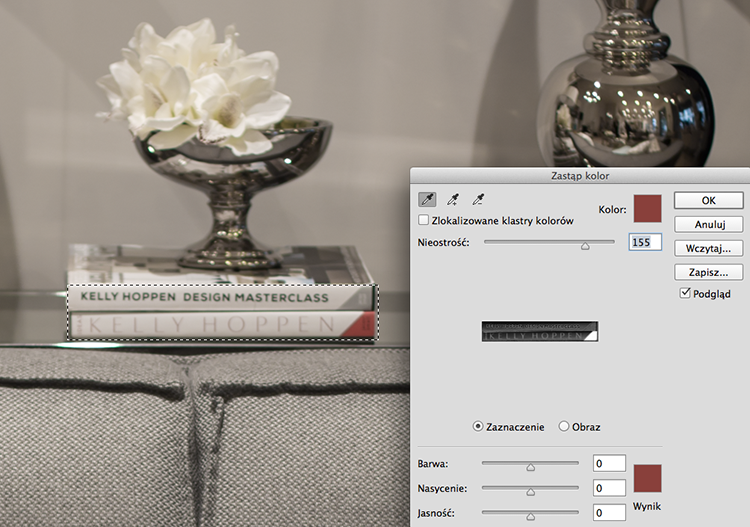Click the Jasność slider handle

(530, 516)
